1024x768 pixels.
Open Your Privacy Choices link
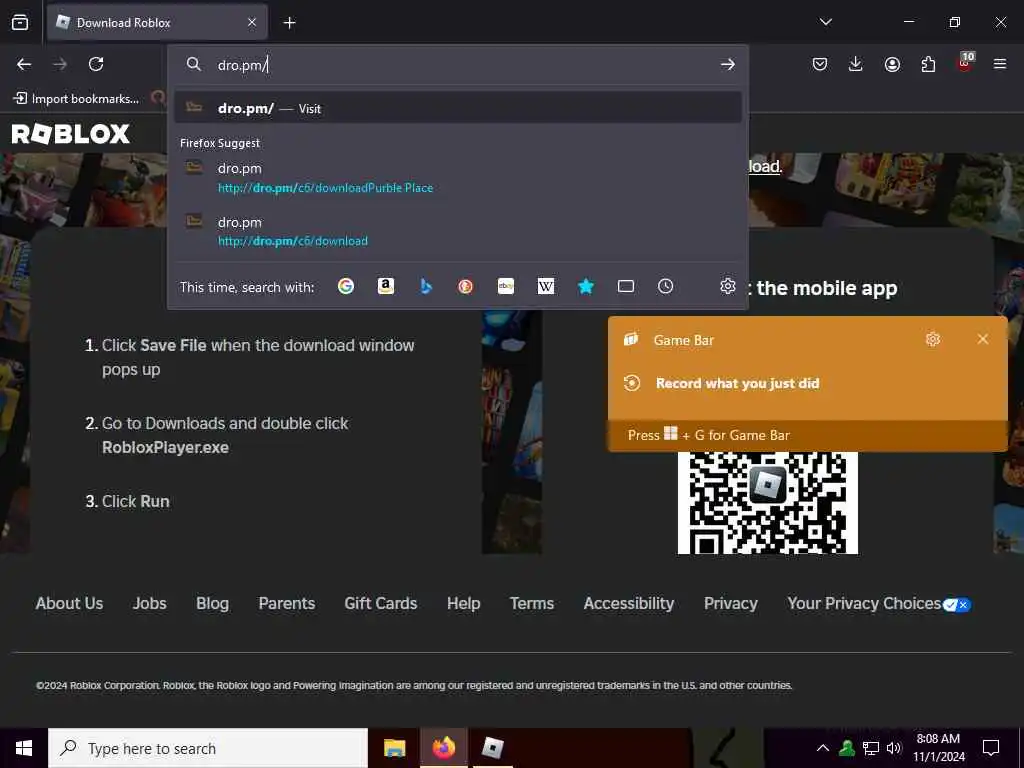click(879, 603)
